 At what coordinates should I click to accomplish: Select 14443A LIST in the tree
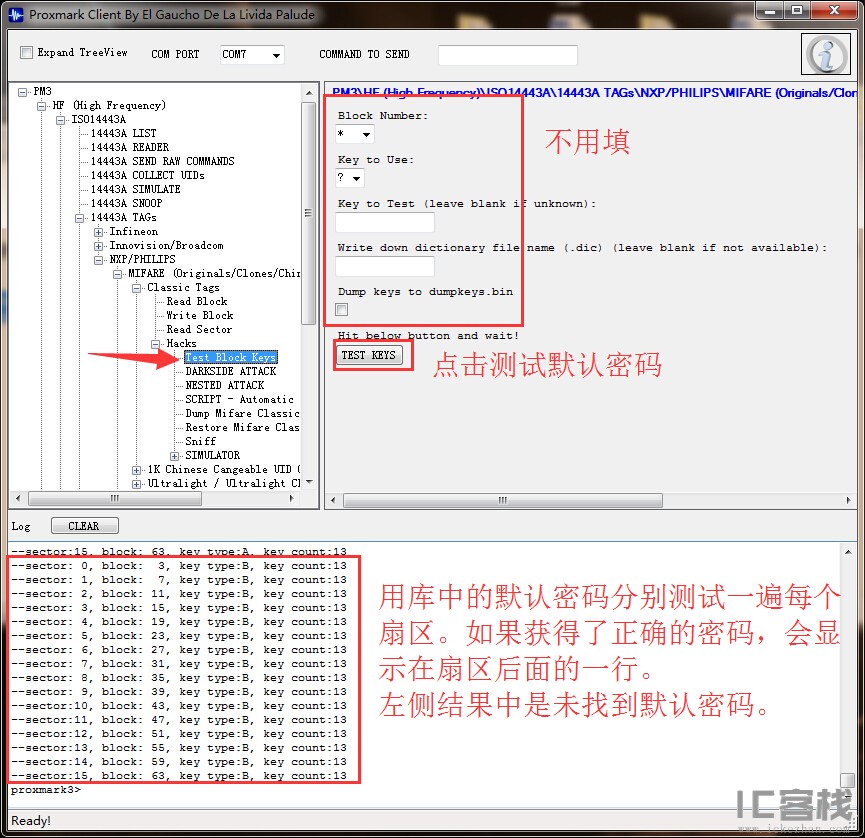(x=124, y=134)
